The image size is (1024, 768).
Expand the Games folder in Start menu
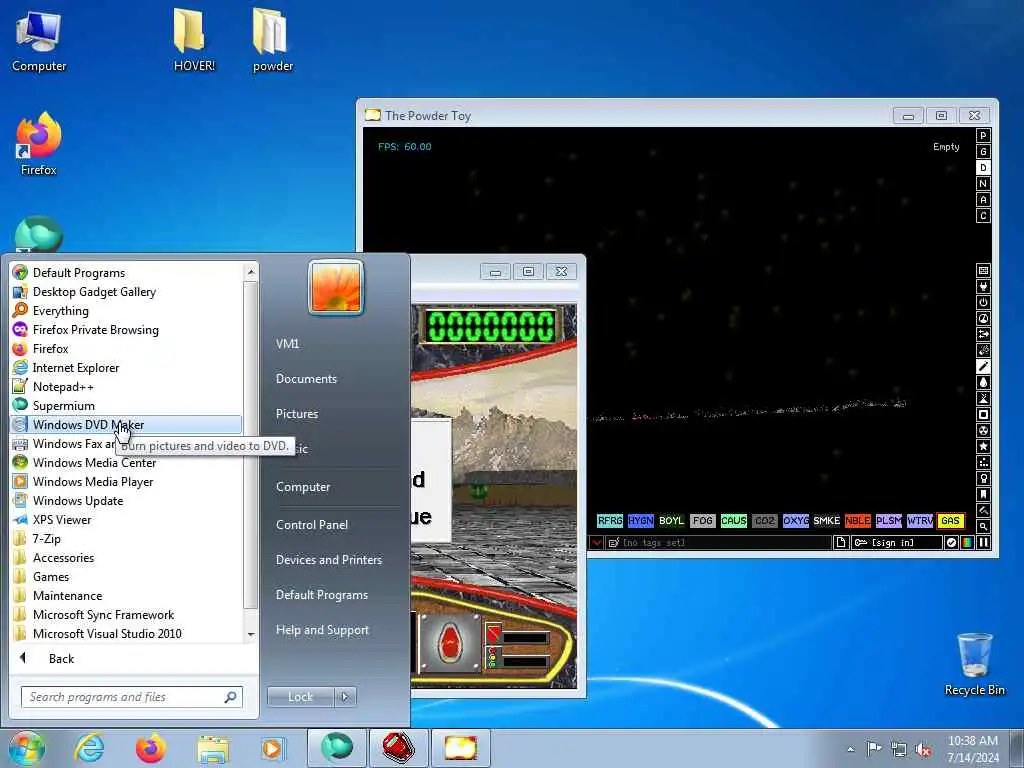126,577
